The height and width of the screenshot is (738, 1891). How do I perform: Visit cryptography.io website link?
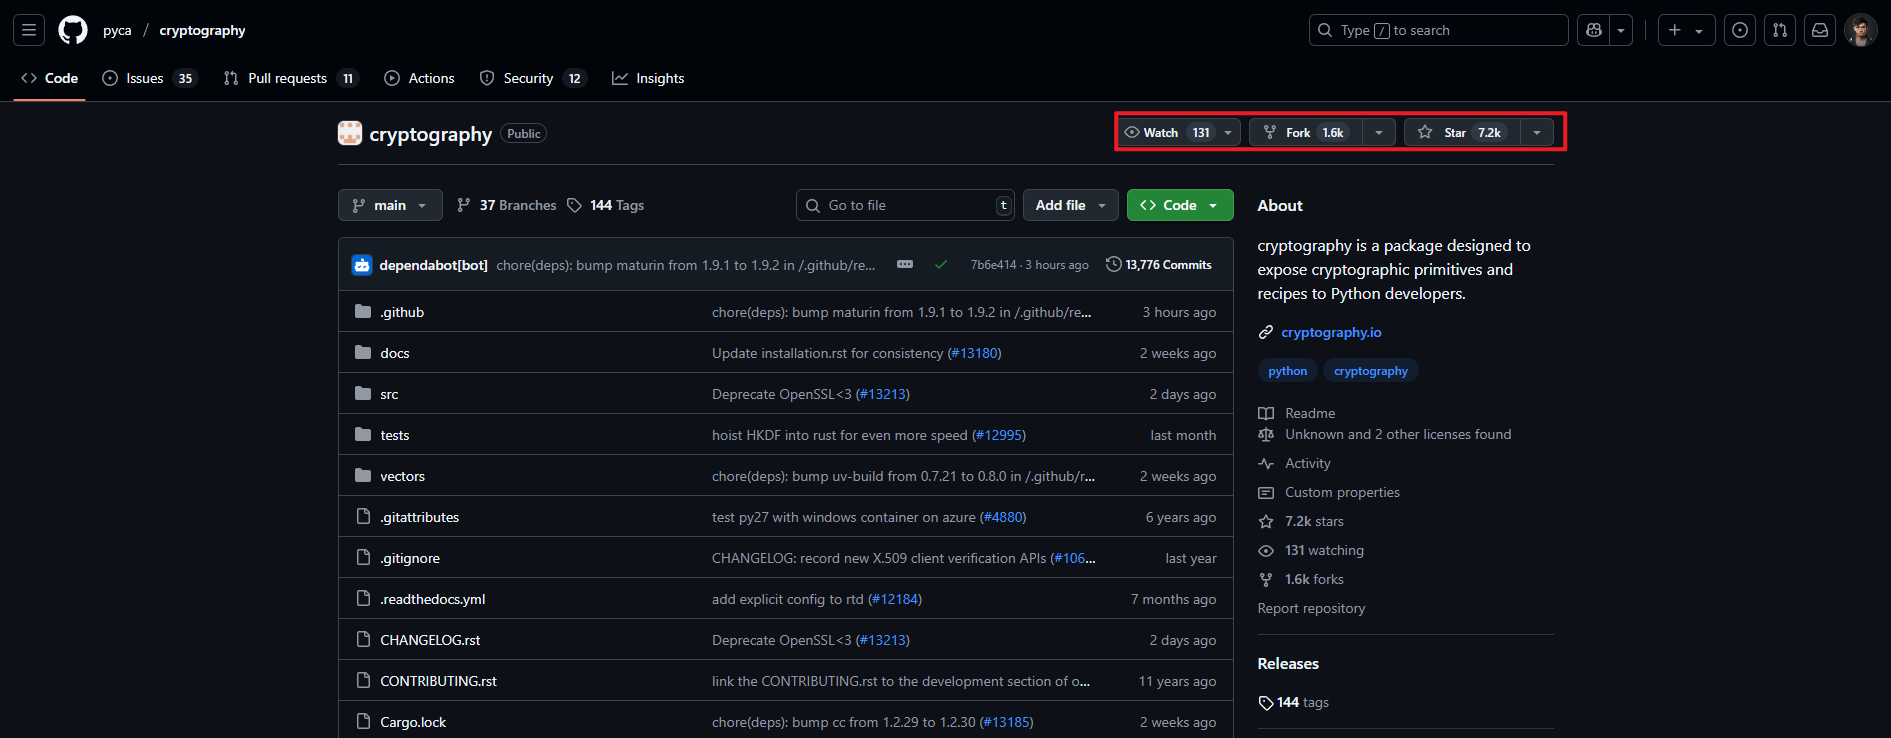(x=1331, y=332)
